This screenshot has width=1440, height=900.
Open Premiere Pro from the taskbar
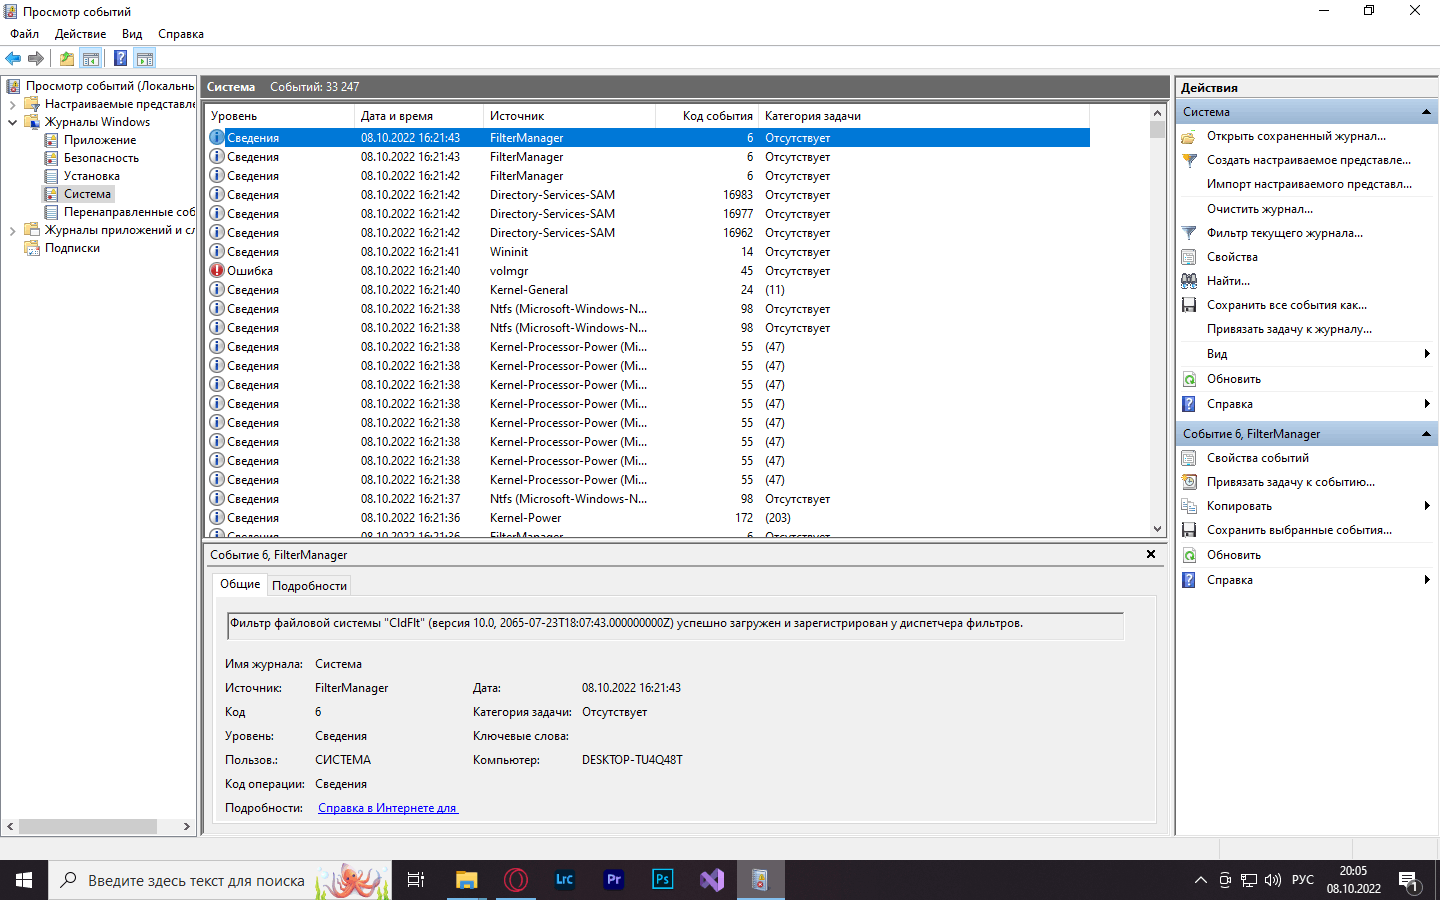[614, 880]
